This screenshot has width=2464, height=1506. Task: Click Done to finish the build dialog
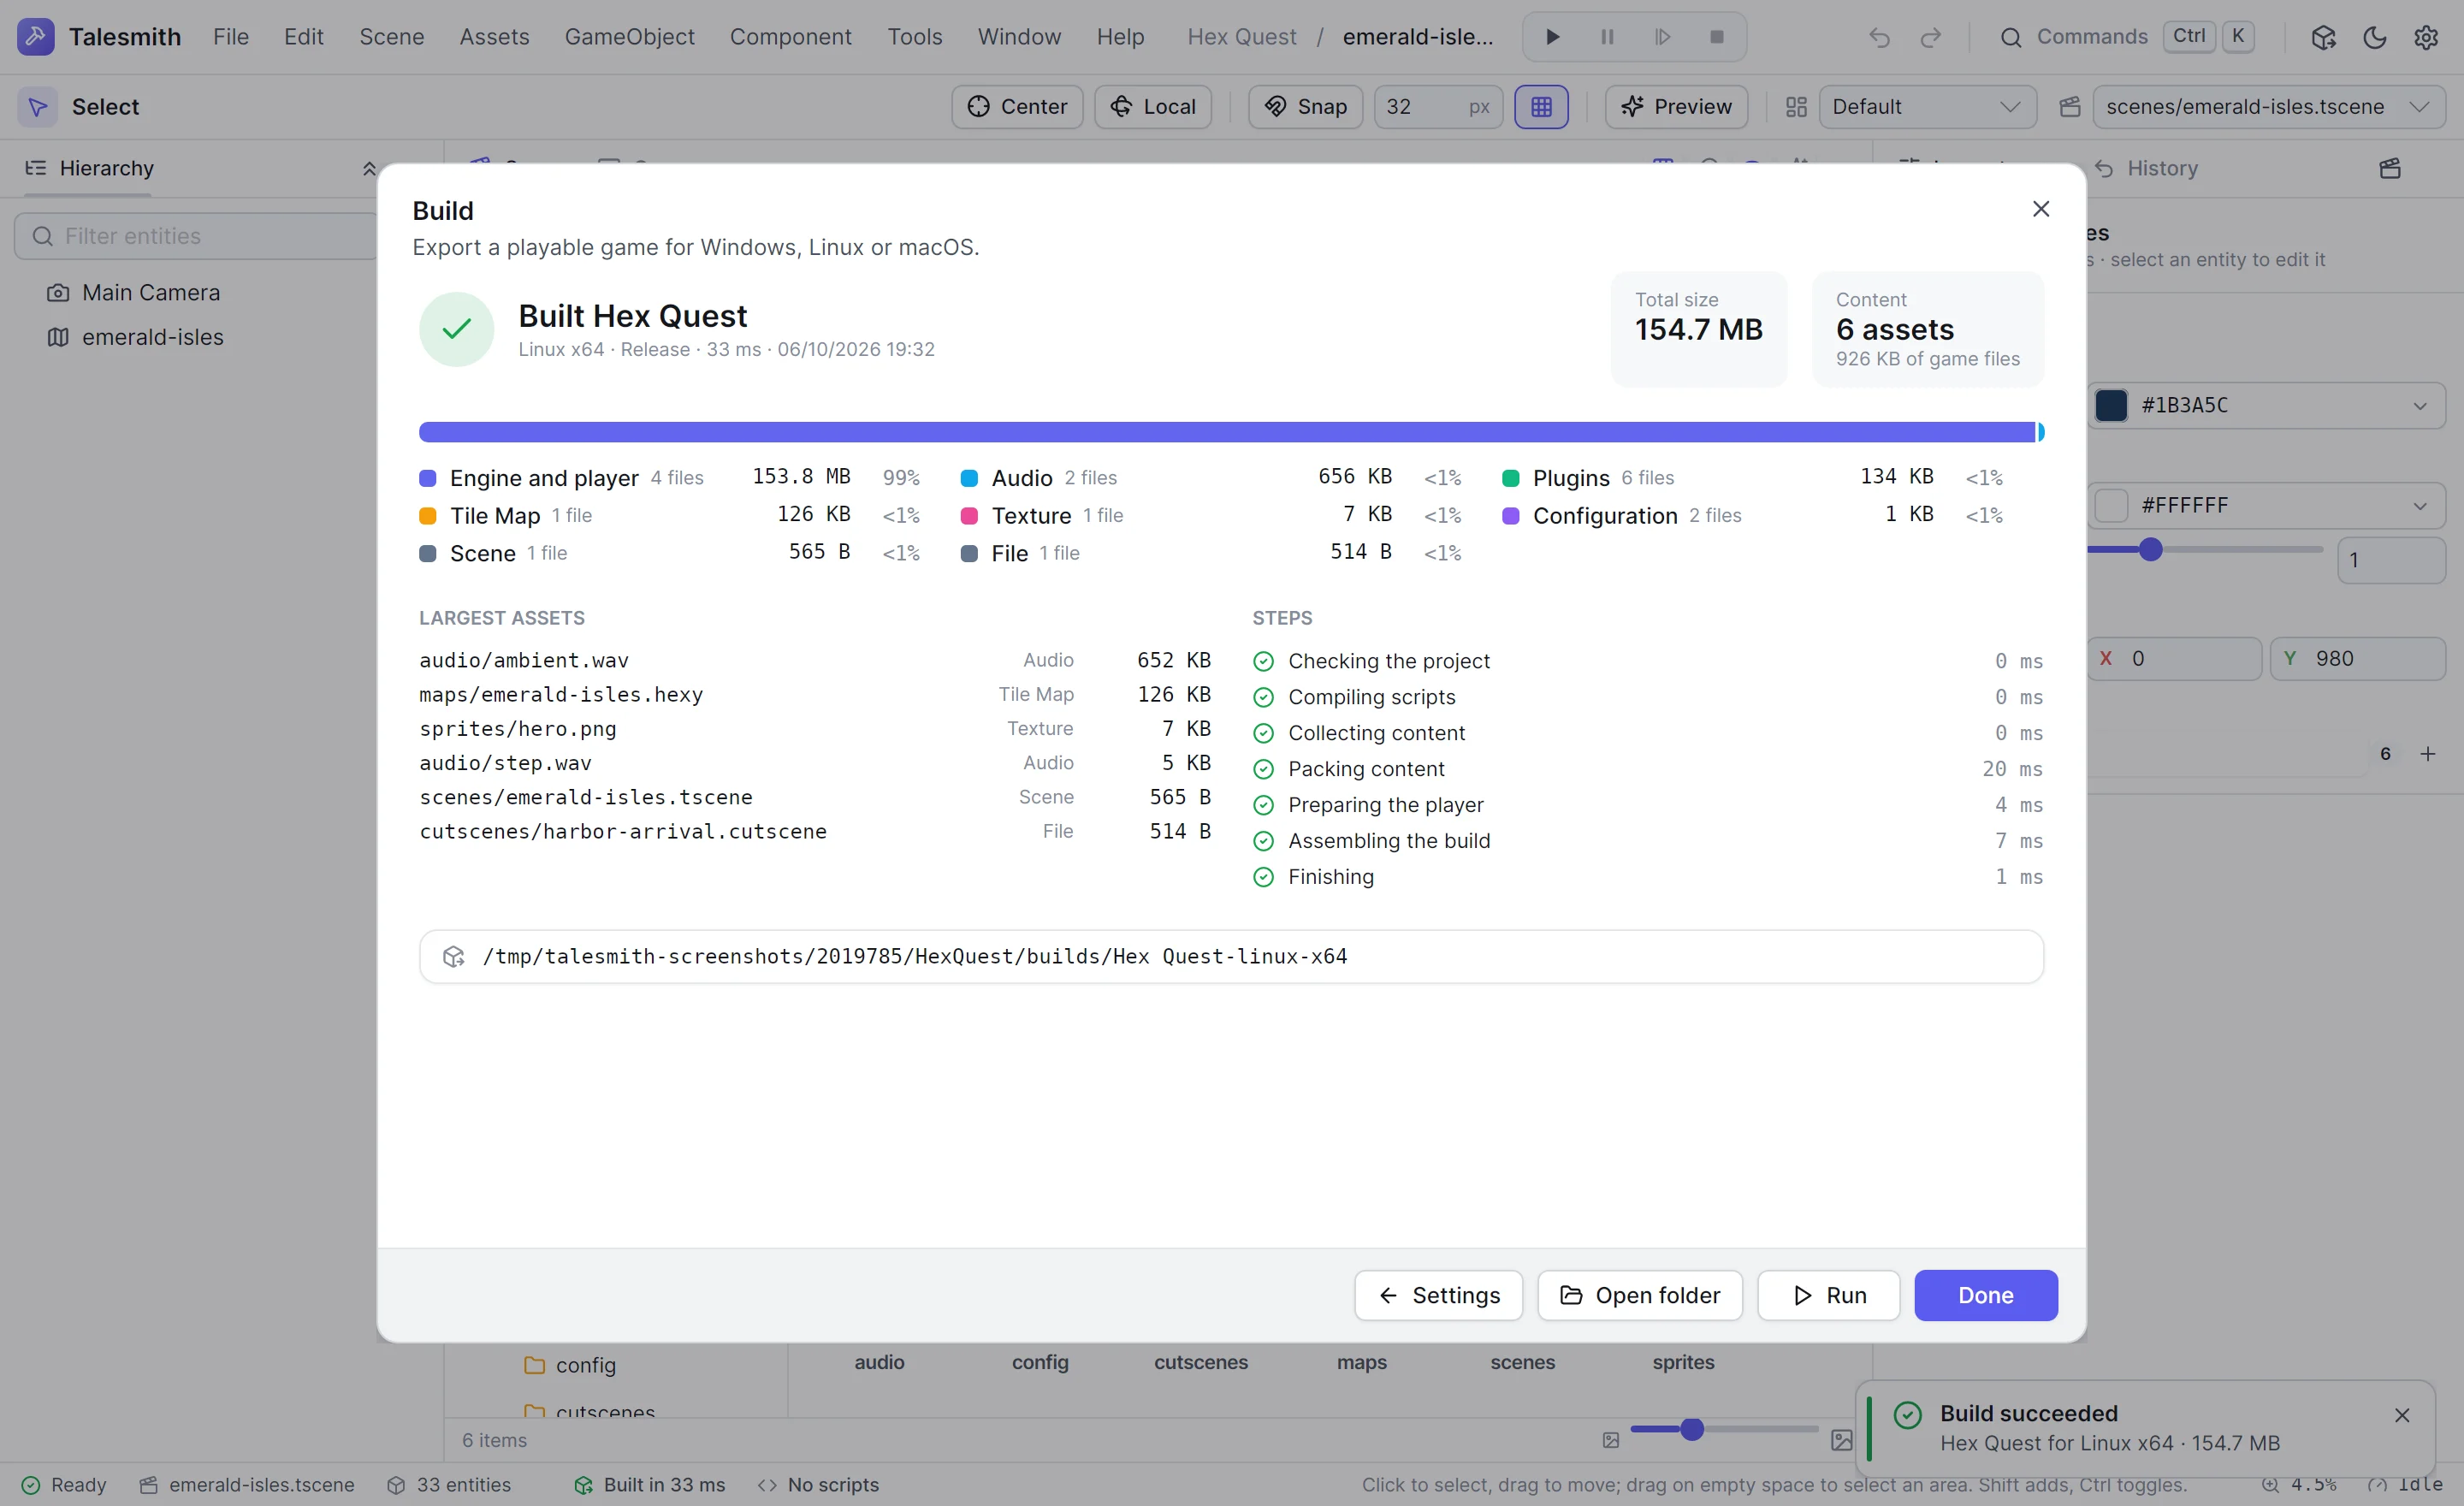tap(1985, 1295)
